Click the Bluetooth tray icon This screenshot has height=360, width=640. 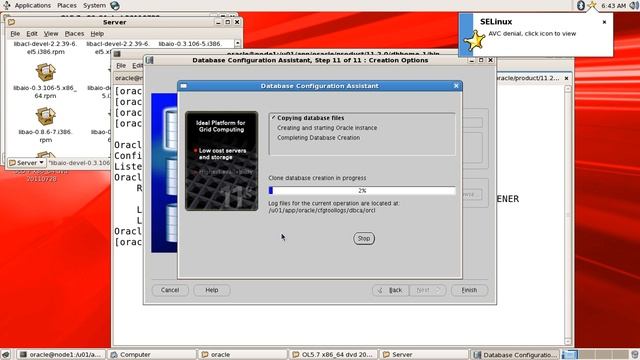(581, 5)
